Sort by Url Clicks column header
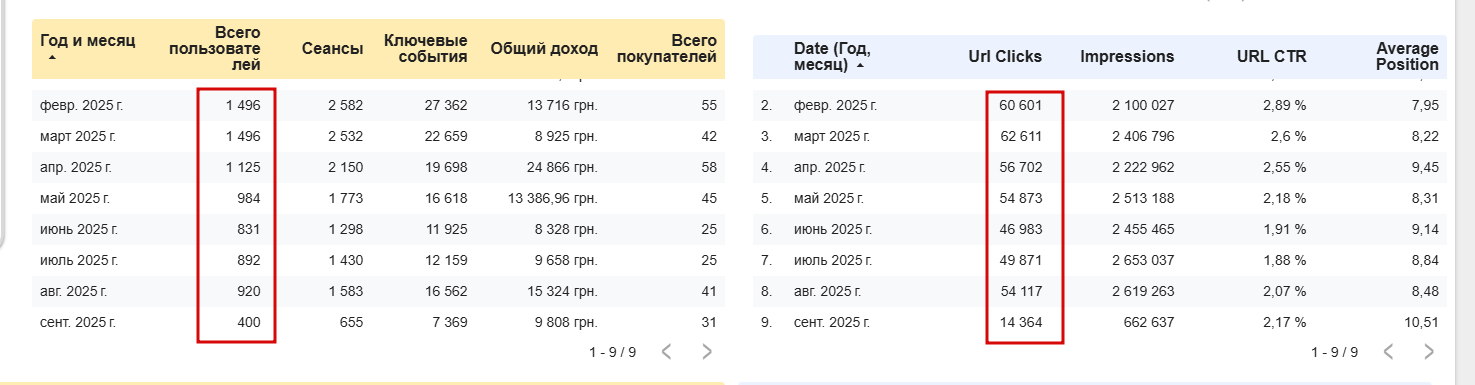The width and height of the screenshot is (1475, 385). pyautogui.click(x=1005, y=57)
